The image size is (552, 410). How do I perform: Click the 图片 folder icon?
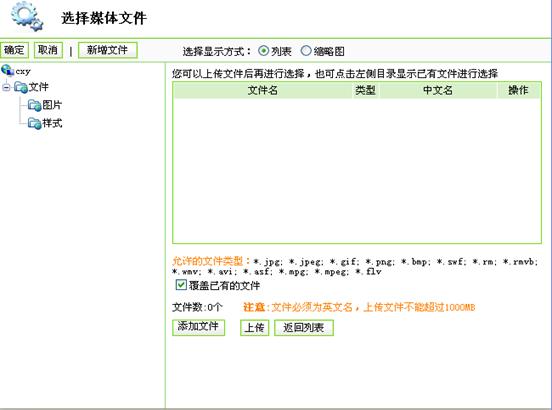click(x=34, y=105)
